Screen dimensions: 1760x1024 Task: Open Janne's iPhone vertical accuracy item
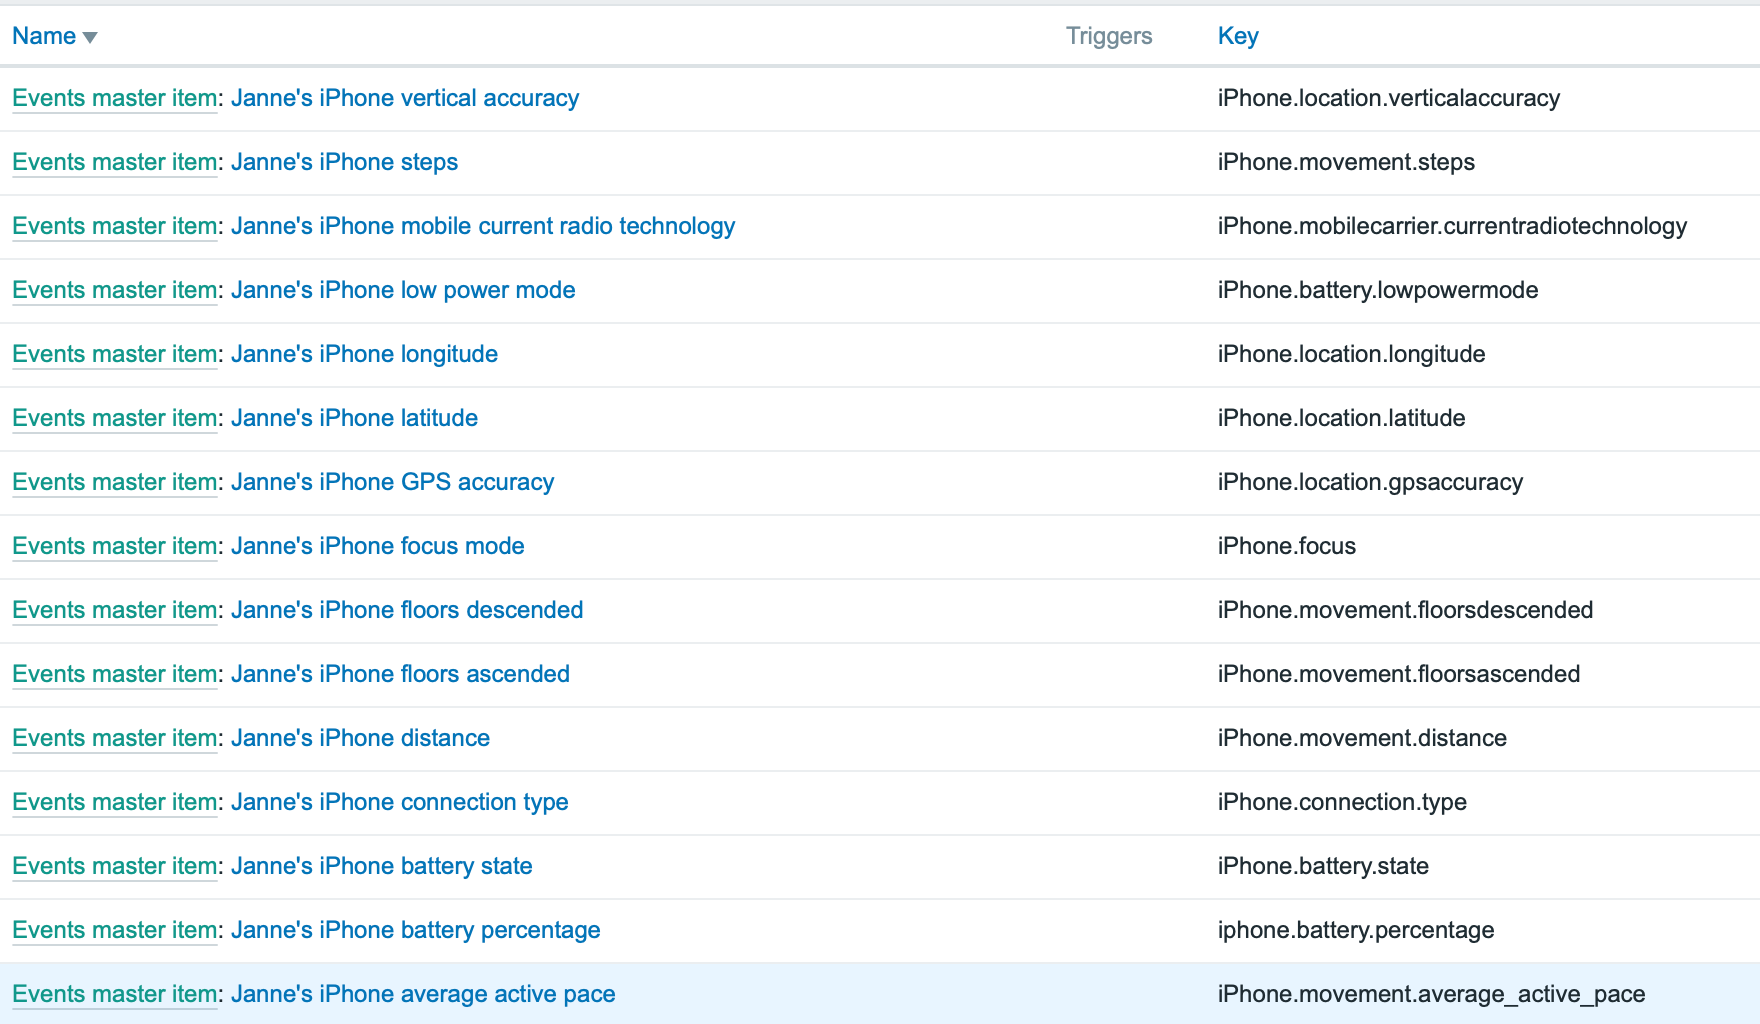pyautogui.click(x=404, y=98)
